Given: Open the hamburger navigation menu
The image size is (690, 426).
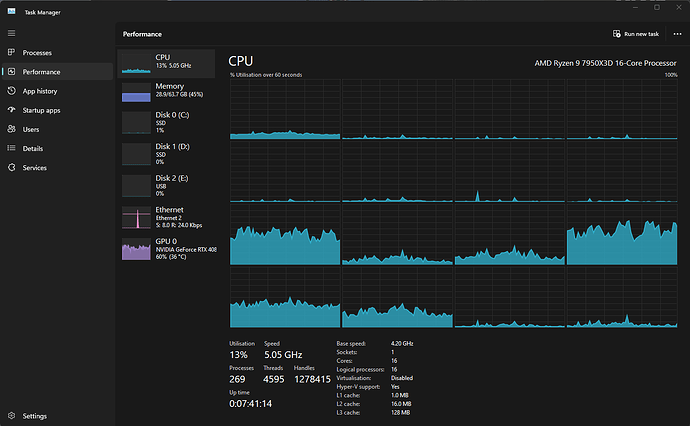Looking at the screenshot, I should point(11,33).
